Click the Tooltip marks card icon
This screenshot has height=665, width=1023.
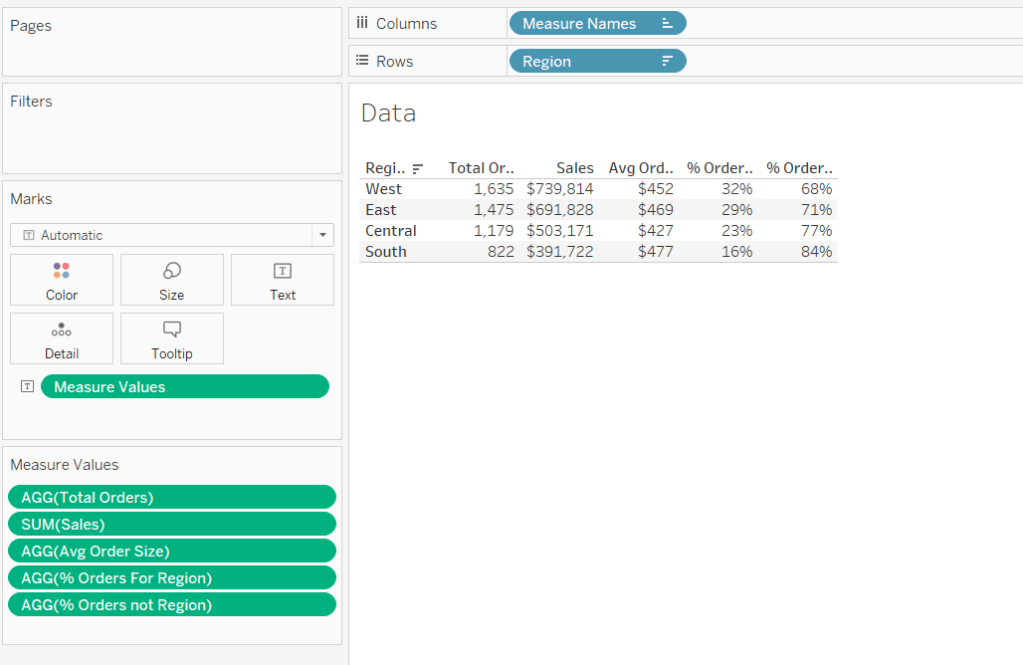tap(171, 329)
